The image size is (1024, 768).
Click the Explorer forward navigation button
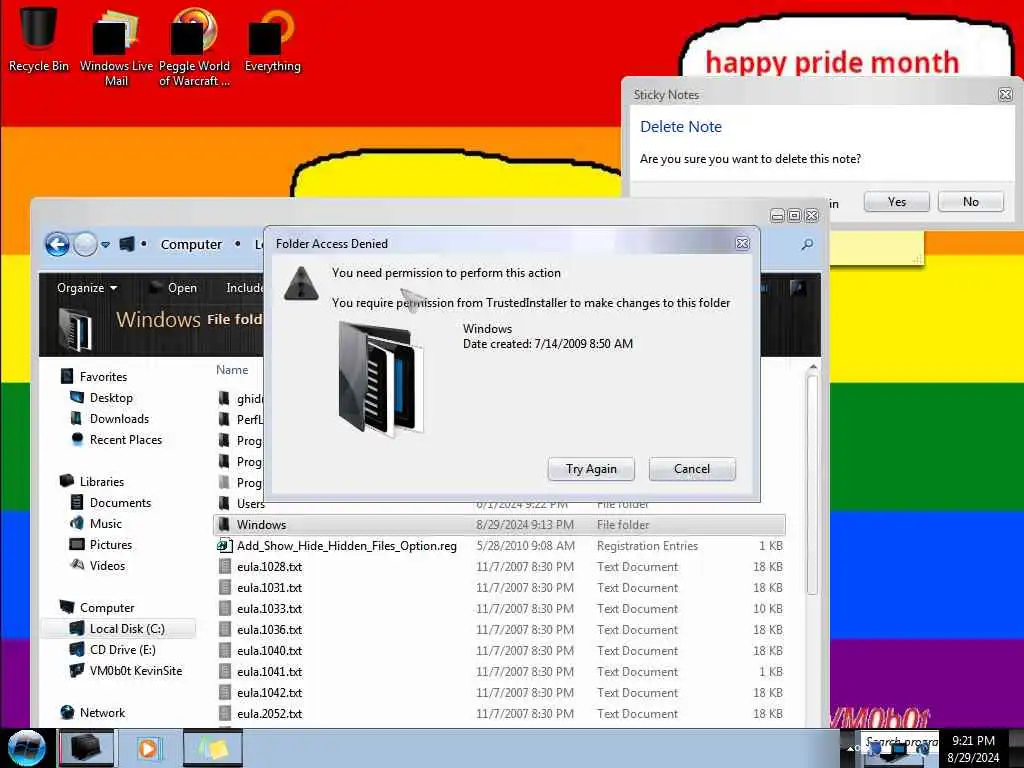pos(85,245)
